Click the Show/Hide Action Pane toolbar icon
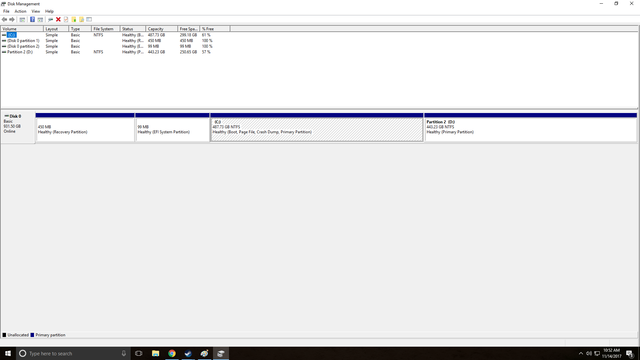This screenshot has width=640, height=360. click(x=40, y=20)
